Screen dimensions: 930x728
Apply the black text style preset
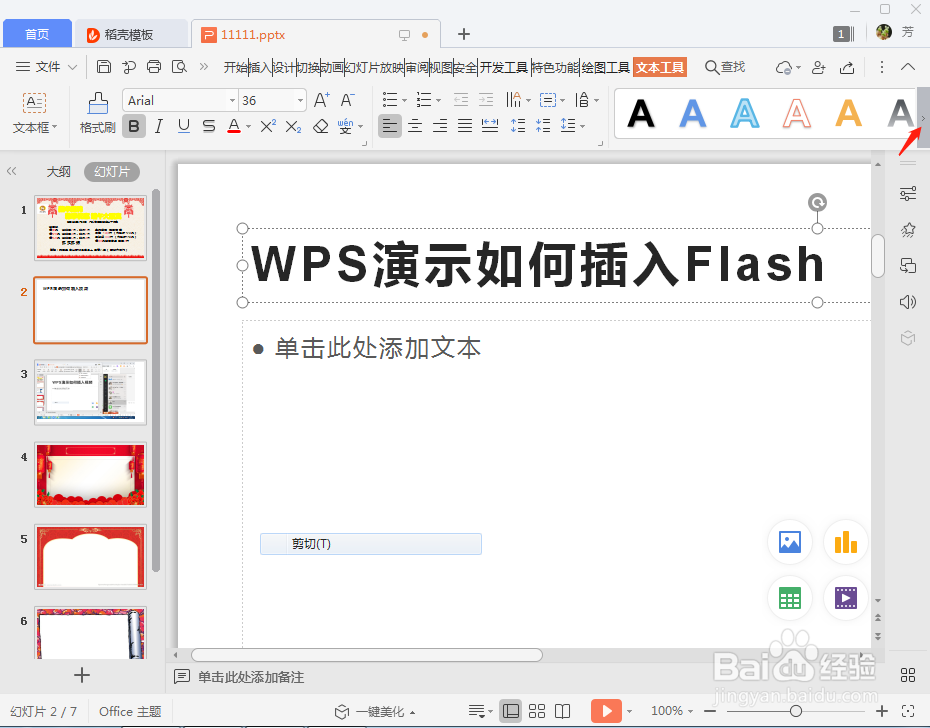[x=641, y=113]
